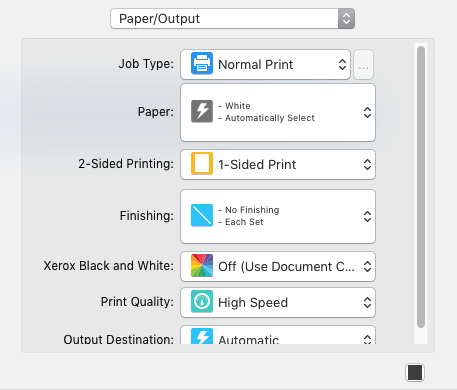The width and height of the screenshot is (457, 390).
Task: Click the Job Type printer icon
Action: tap(202, 63)
